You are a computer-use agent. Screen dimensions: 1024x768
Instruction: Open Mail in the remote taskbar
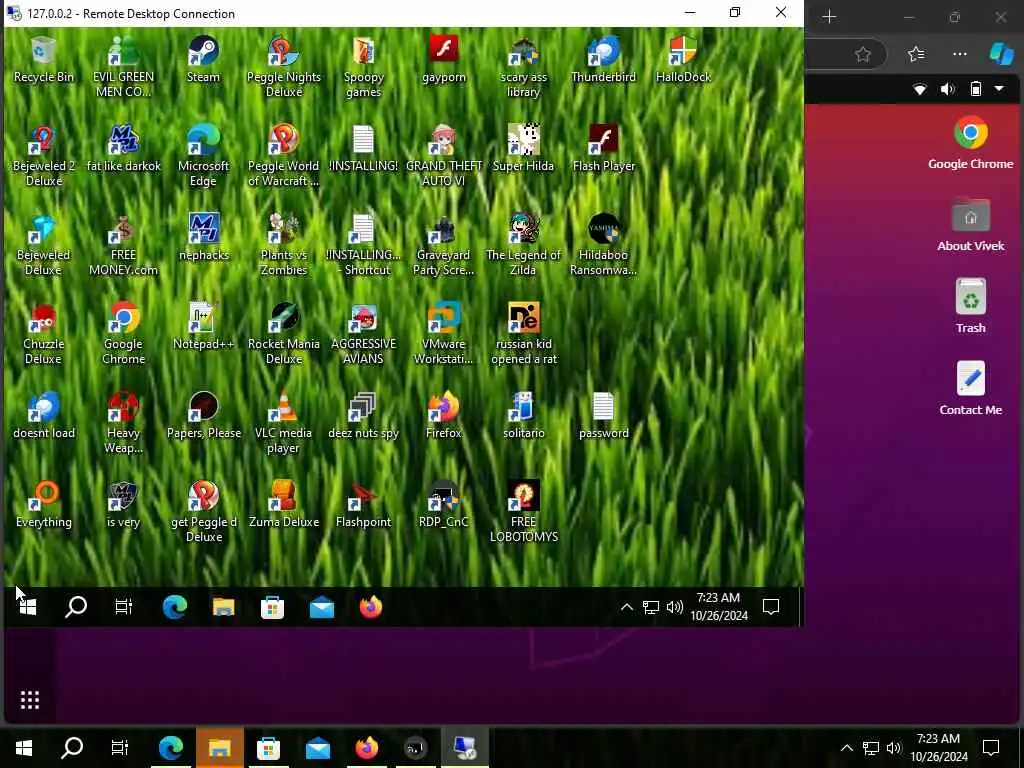[x=321, y=607]
